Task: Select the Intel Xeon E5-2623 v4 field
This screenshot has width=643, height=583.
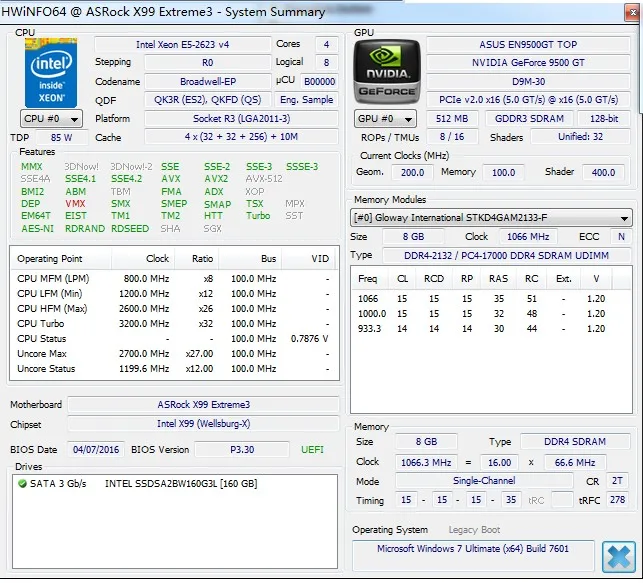Action: (182, 45)
